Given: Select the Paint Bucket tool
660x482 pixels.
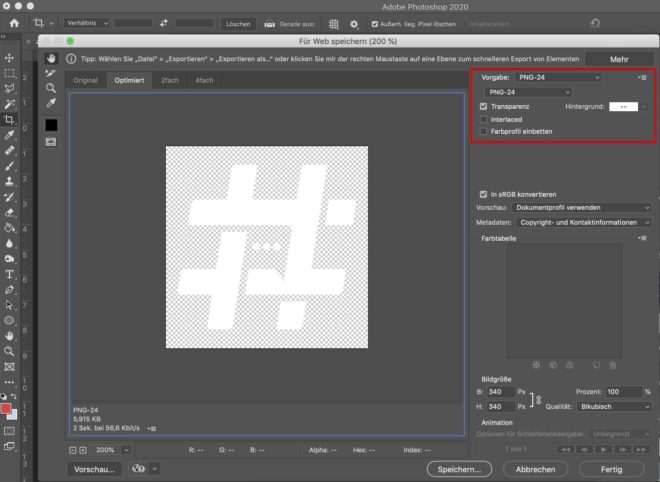Looking at the screenshot, I should (9, 228).
